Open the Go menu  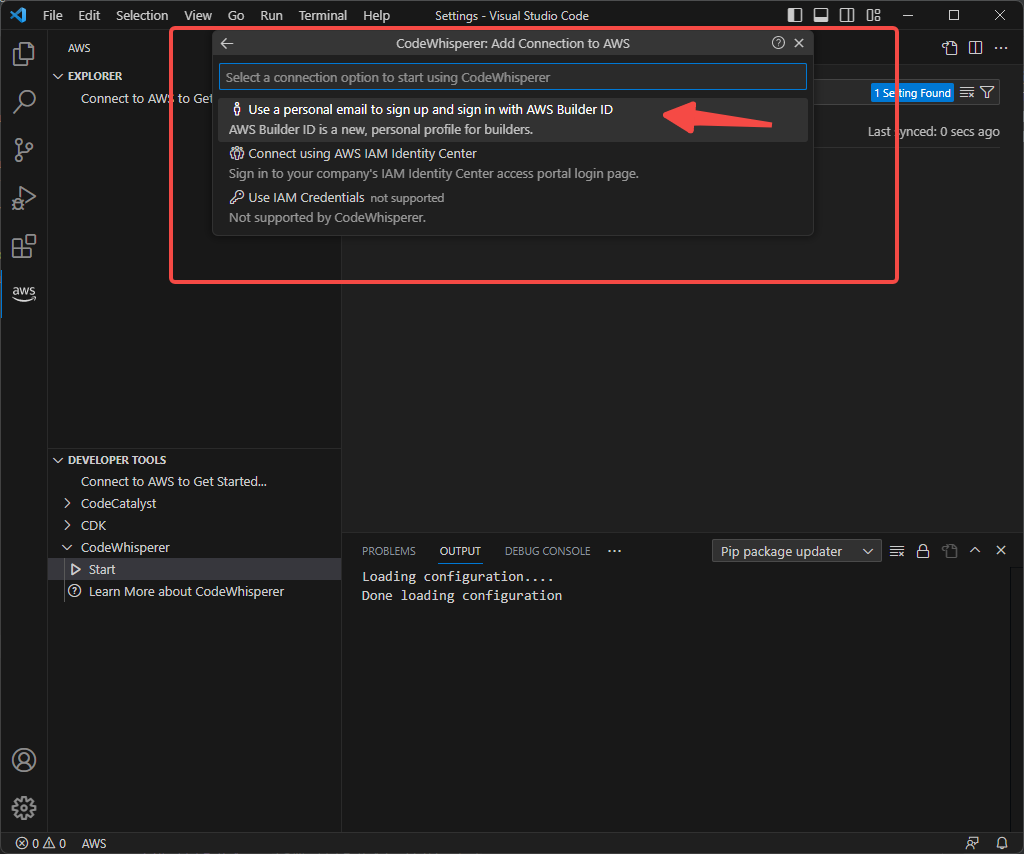(236, 15)
